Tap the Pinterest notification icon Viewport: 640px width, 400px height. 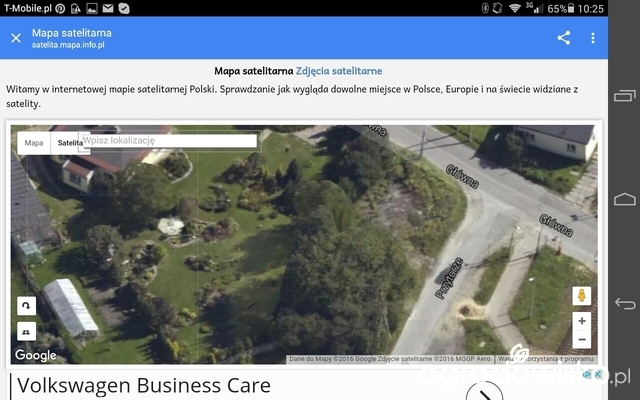pyautogui.click(x=60, y=9)
